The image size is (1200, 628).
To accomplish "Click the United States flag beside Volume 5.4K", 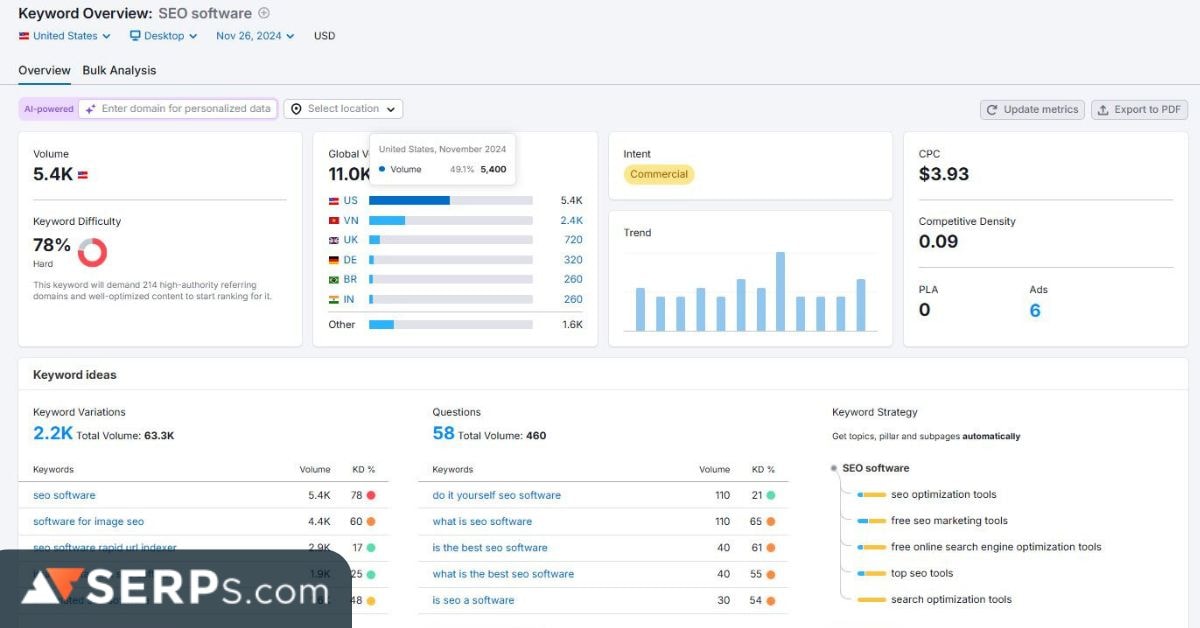I will coord(83,175).
